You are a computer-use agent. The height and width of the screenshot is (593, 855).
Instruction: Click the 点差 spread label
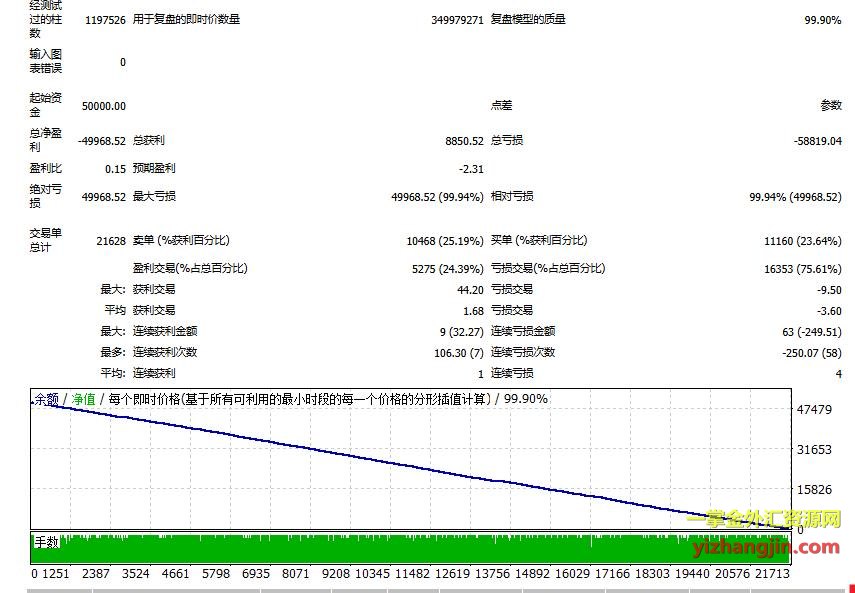pyautogui.click(x=501, y=105)
